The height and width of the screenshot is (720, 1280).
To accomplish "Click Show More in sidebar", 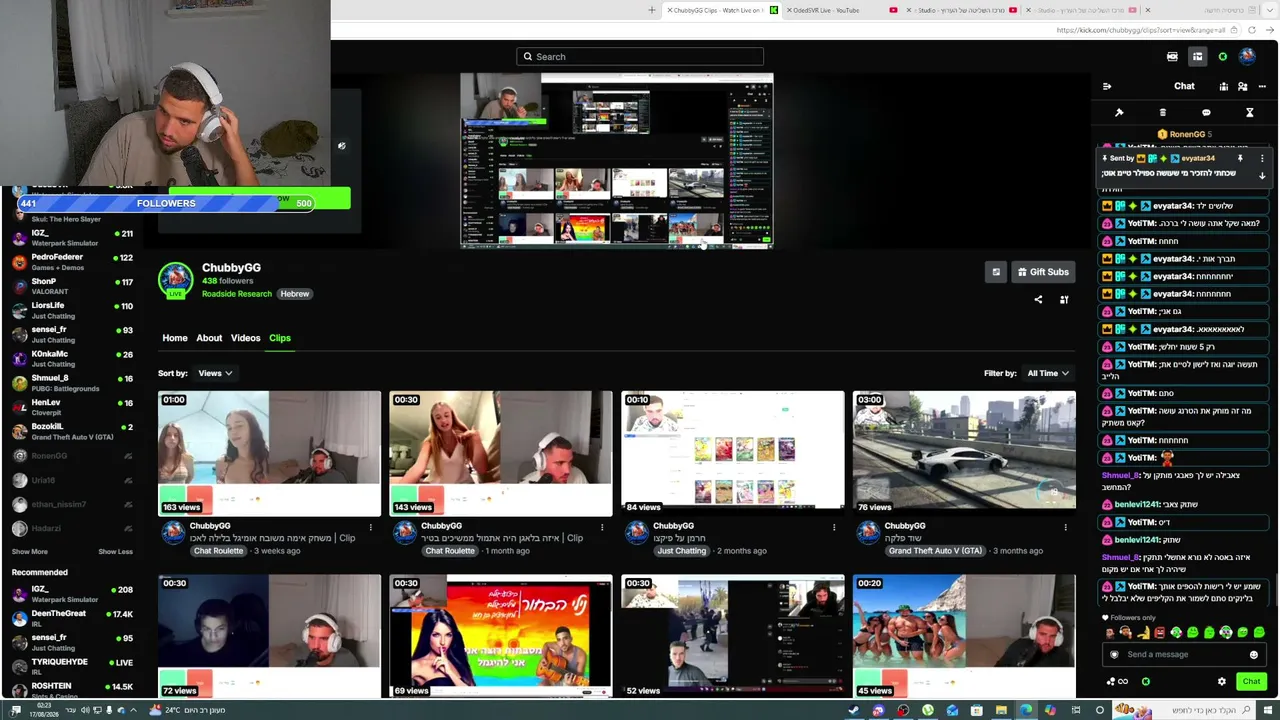I will (x=30, y=552).
